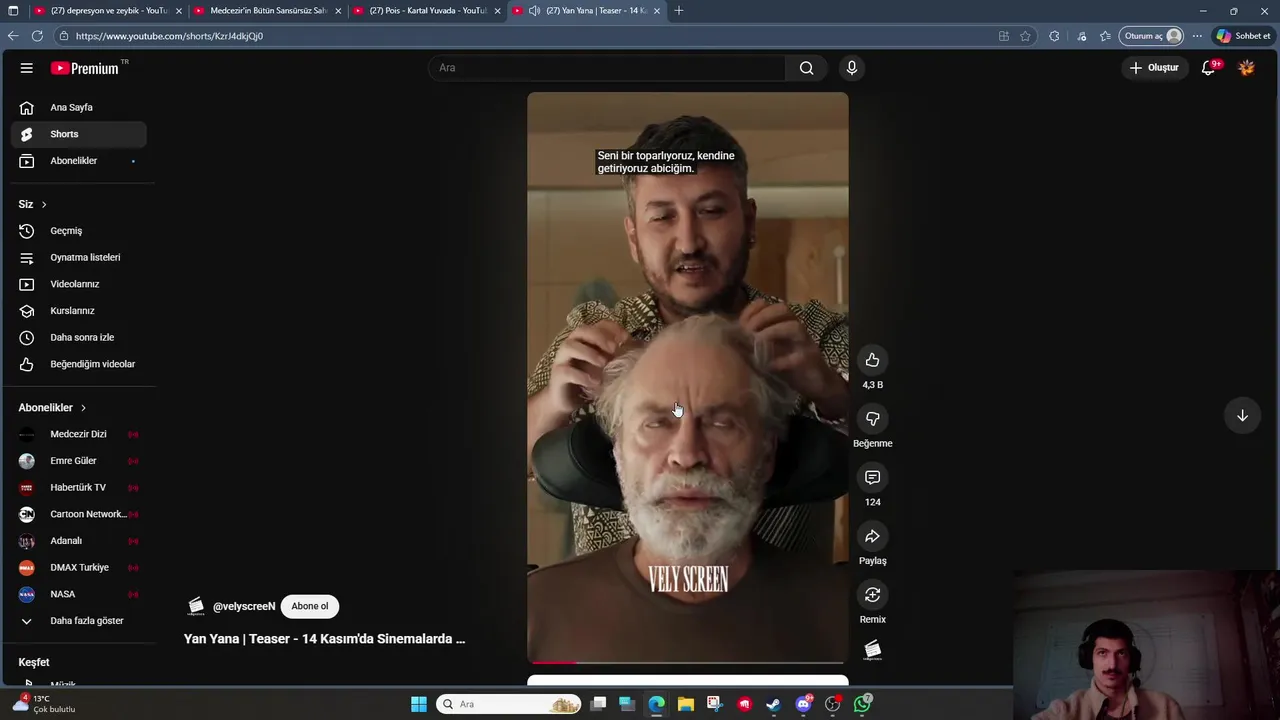Like the Short with thumbs up
This screenshot has height=720, width=1280.
pos(872,360)
